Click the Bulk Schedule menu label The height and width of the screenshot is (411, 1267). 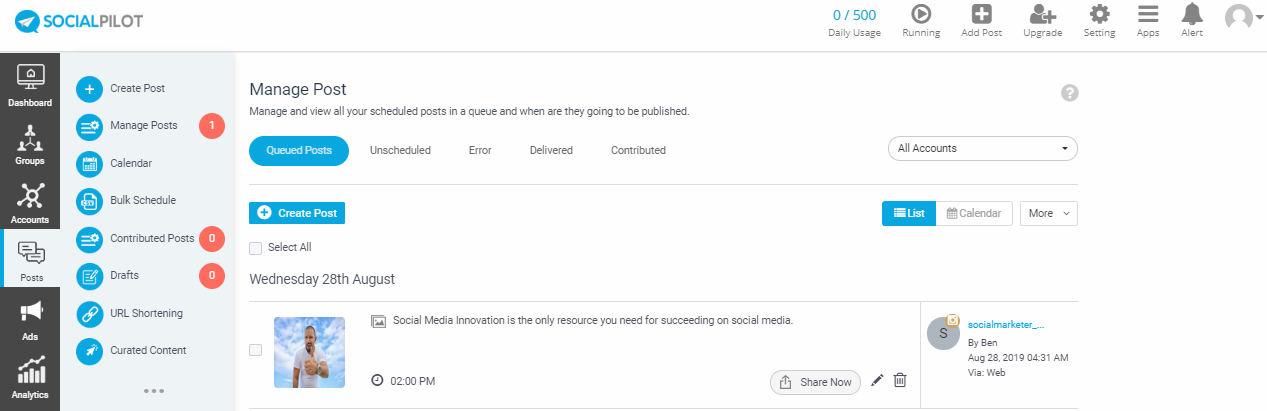[x=143, y=200]
